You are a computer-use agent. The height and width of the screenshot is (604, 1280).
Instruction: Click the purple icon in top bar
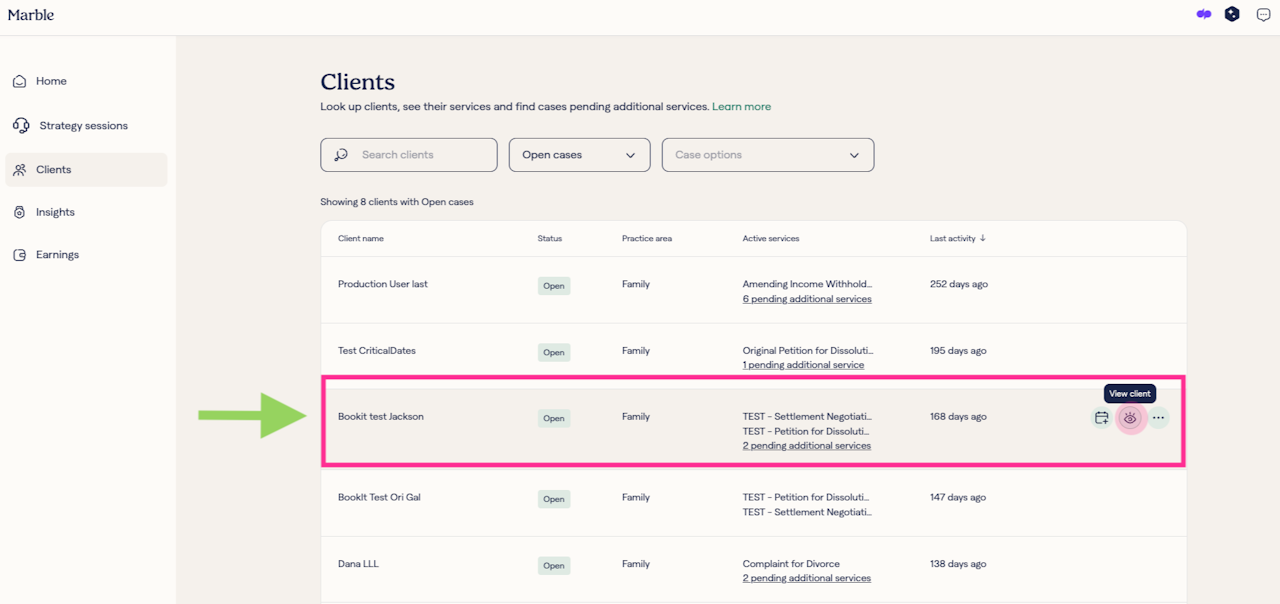tap(1204, 15)
